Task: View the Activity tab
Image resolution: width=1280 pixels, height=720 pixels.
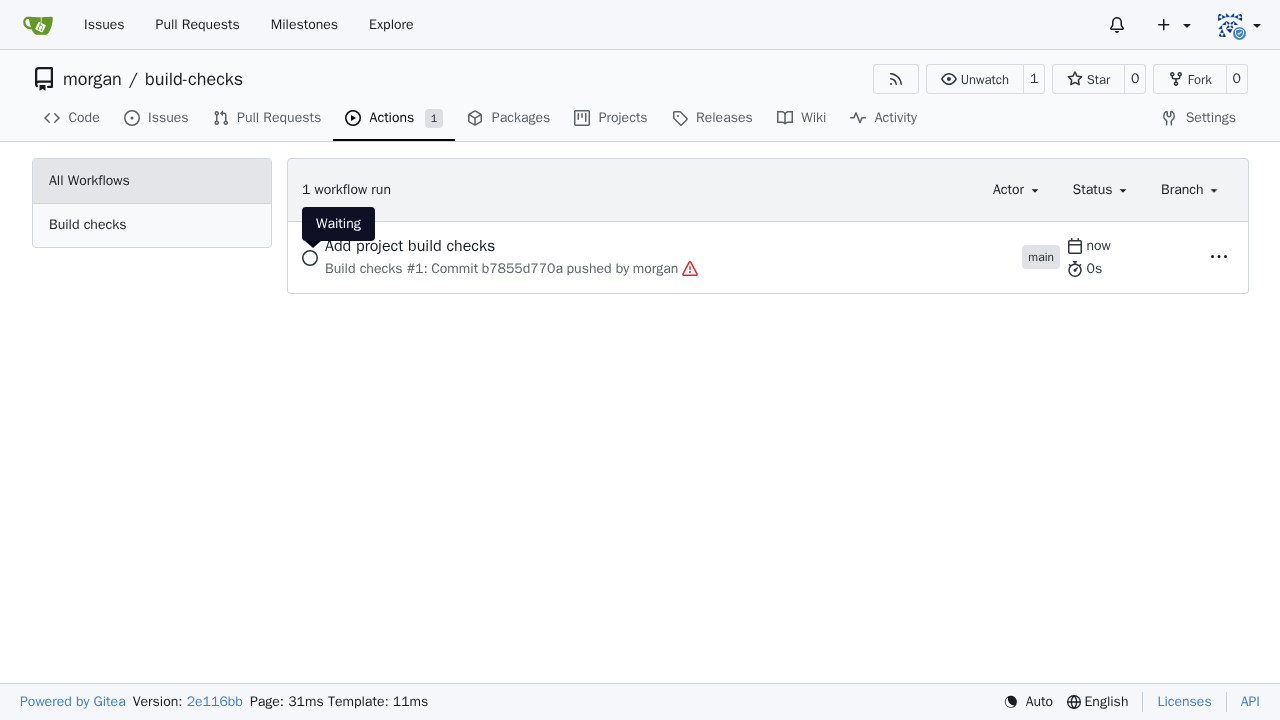Action: coord(884,118)
